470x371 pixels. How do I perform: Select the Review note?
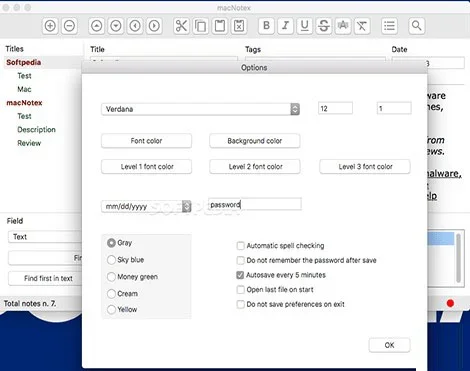tap(29, 143)
